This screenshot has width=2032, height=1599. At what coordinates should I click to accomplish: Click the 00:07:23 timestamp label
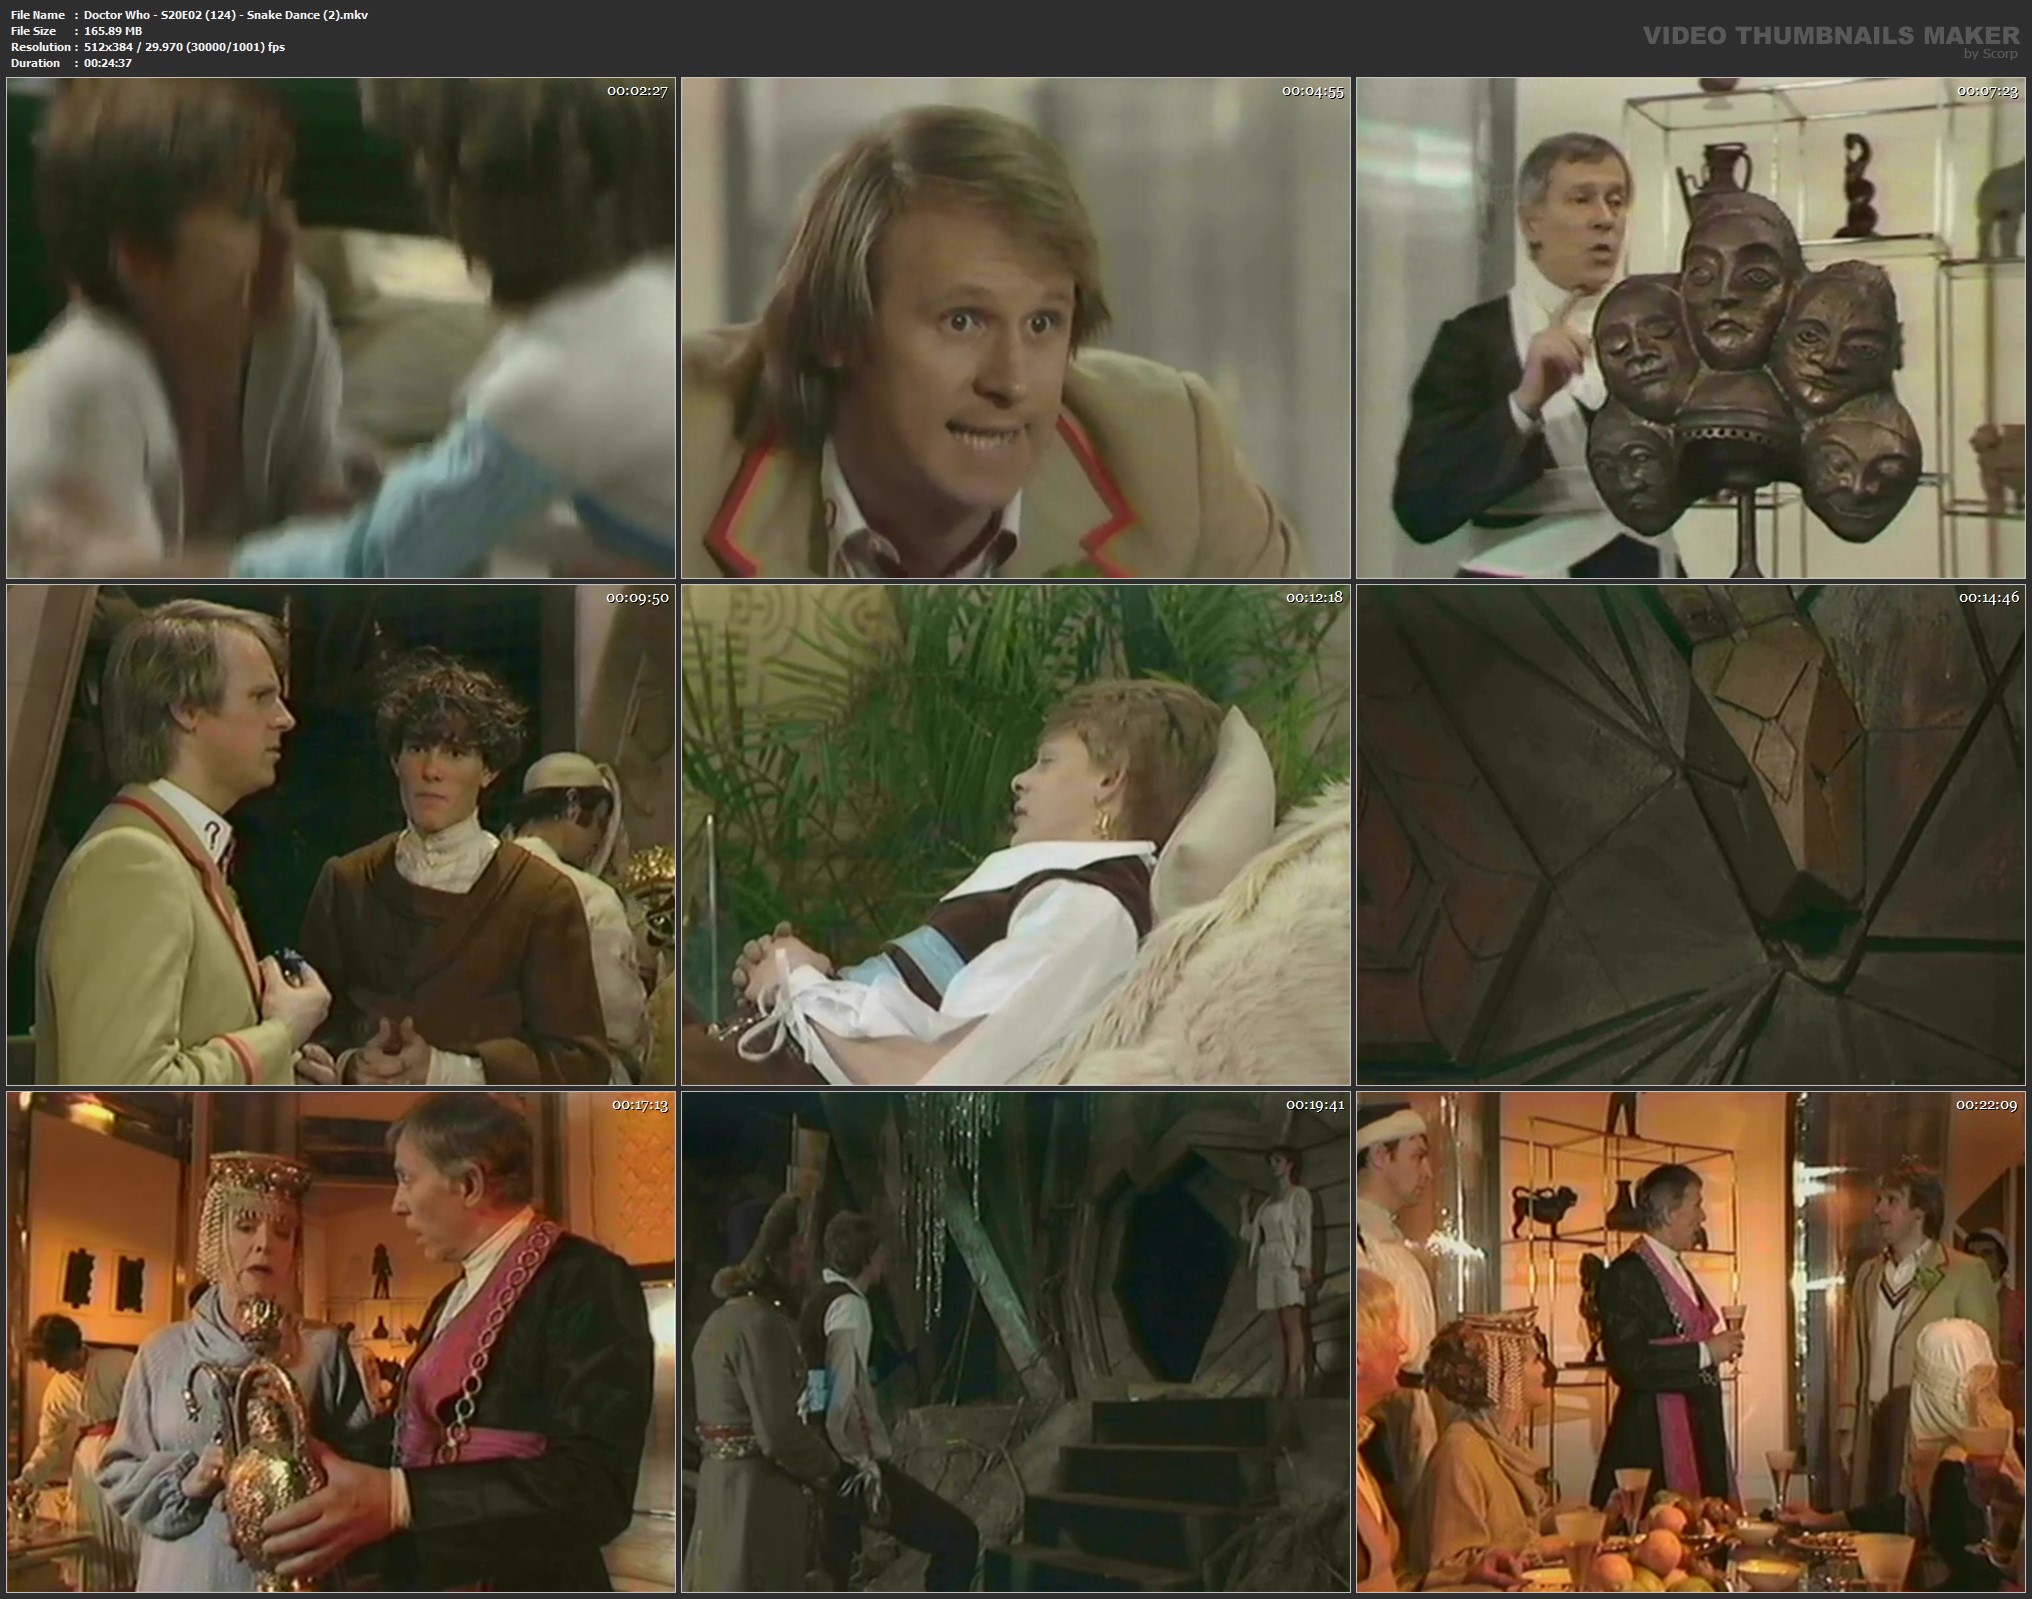pyautogui.click(x=1987, y=91)
